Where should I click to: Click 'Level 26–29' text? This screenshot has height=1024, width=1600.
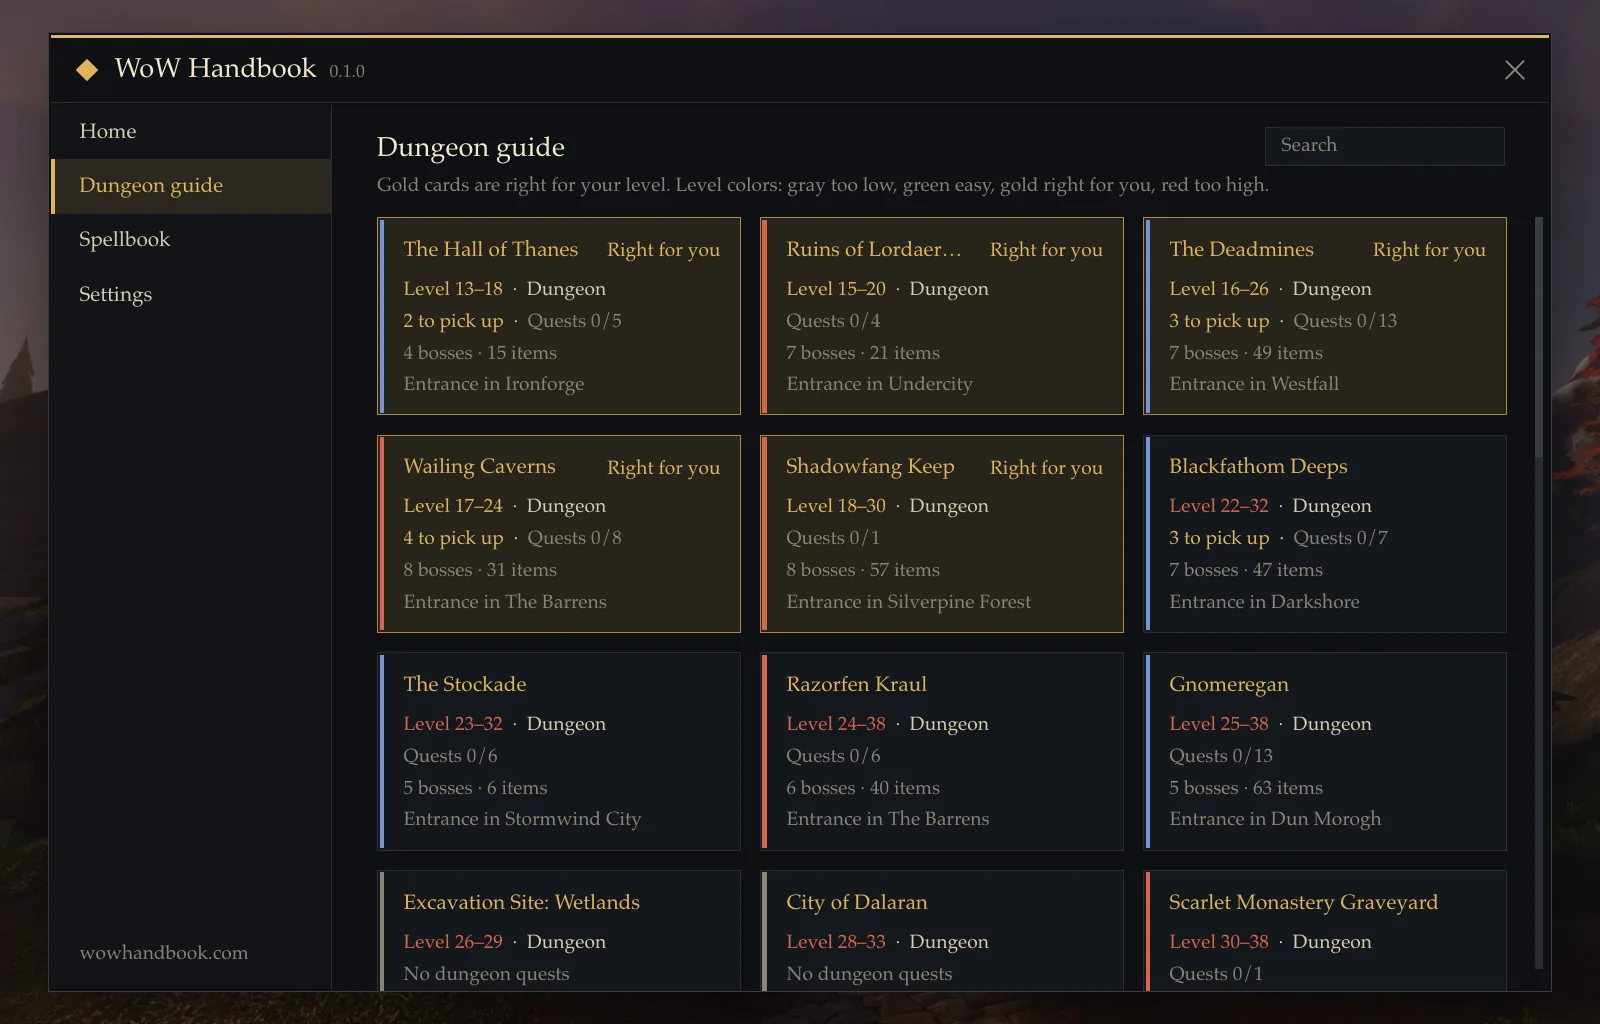(453, 941)
